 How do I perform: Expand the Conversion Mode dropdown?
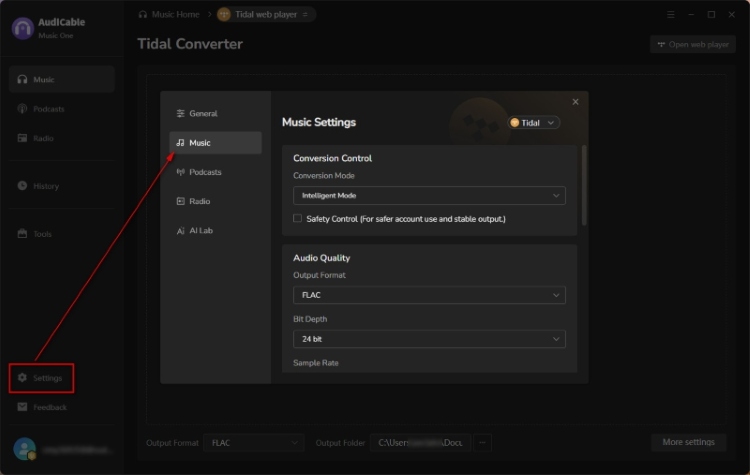point(429,196)
